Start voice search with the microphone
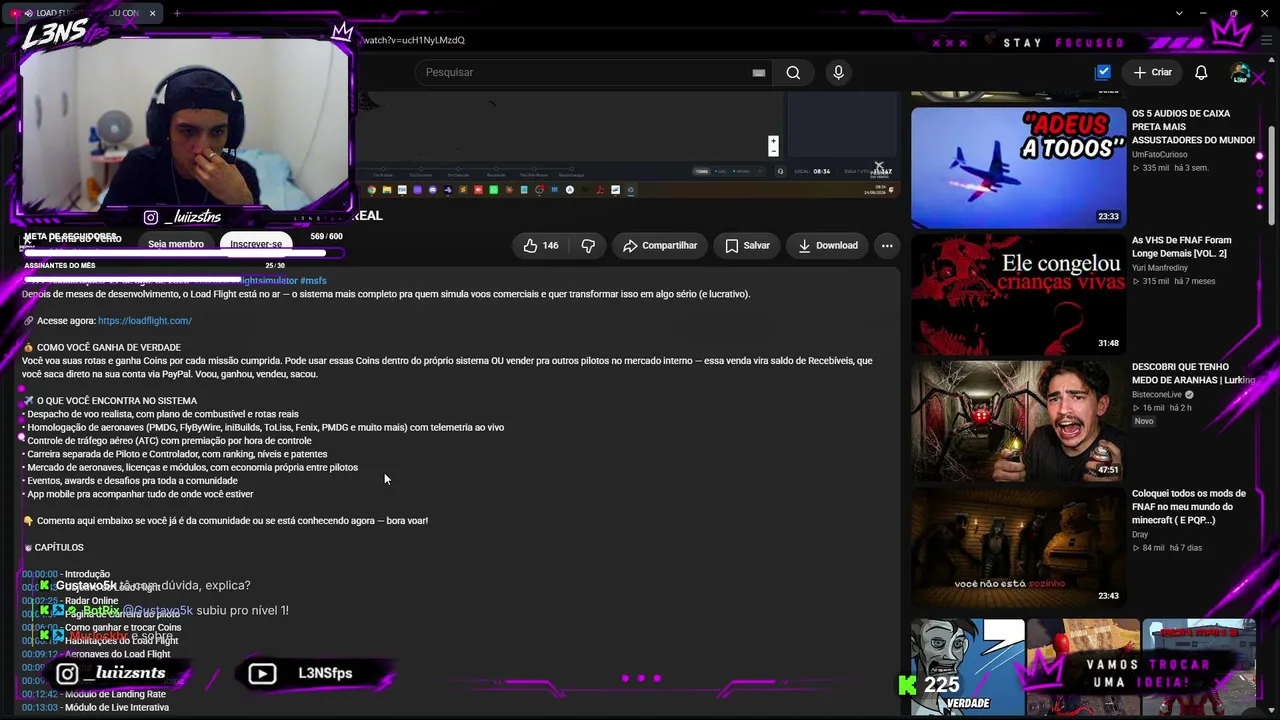The height and width of the screenshot is (720, 1280). pos(838,72)
